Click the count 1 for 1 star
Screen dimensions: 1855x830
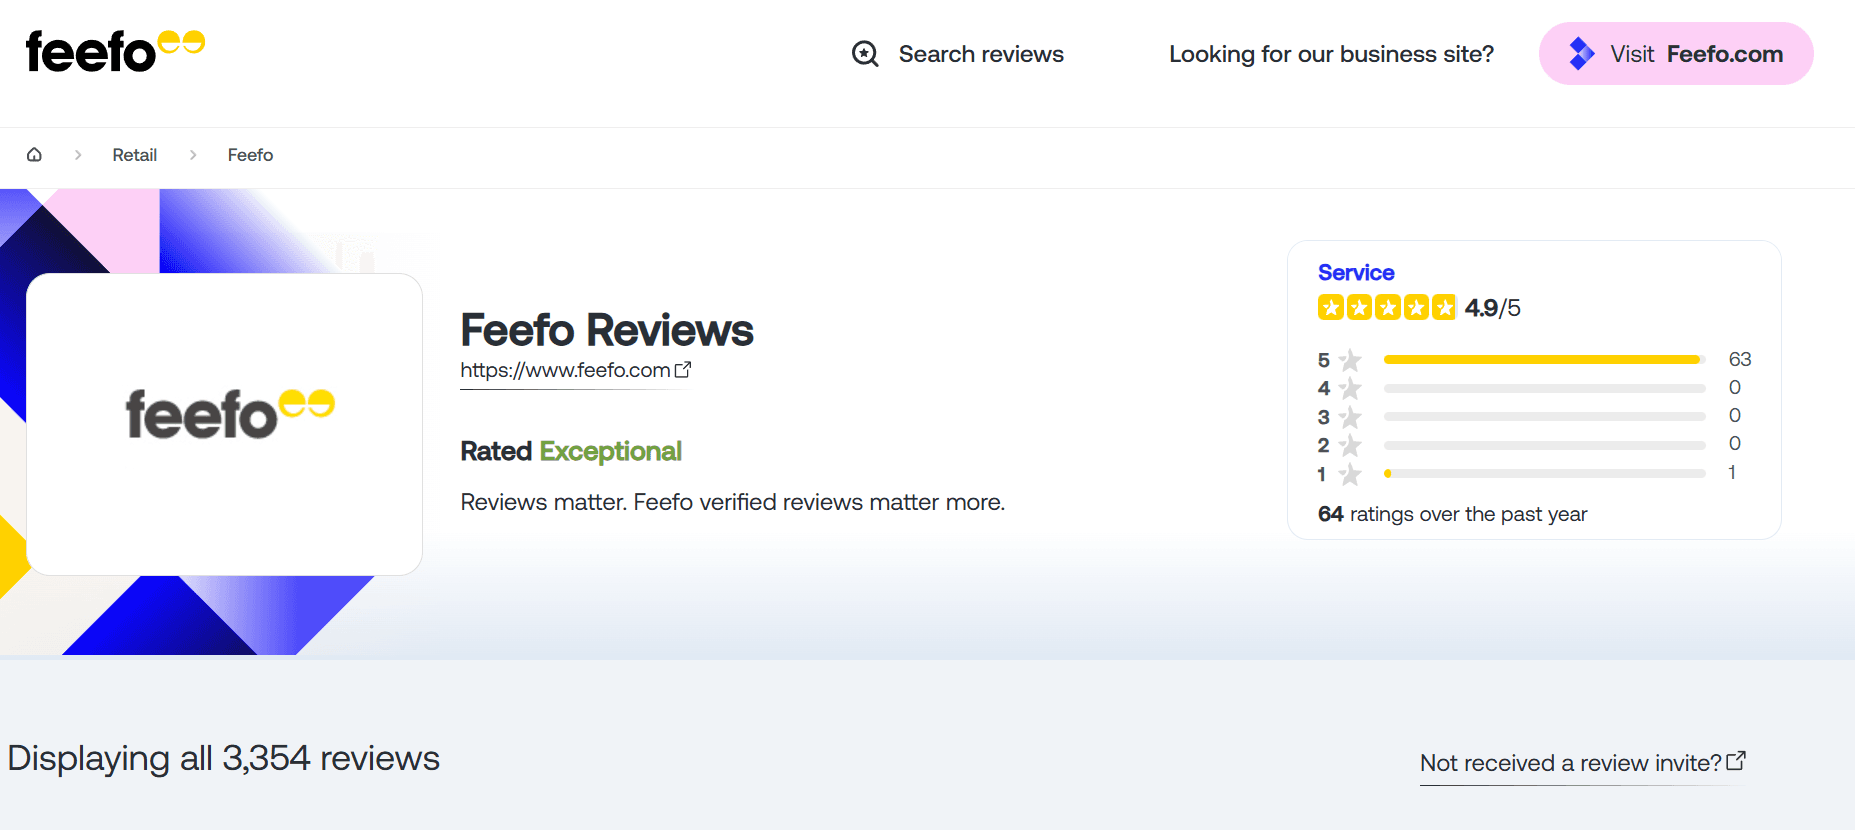coord(1732,472)
